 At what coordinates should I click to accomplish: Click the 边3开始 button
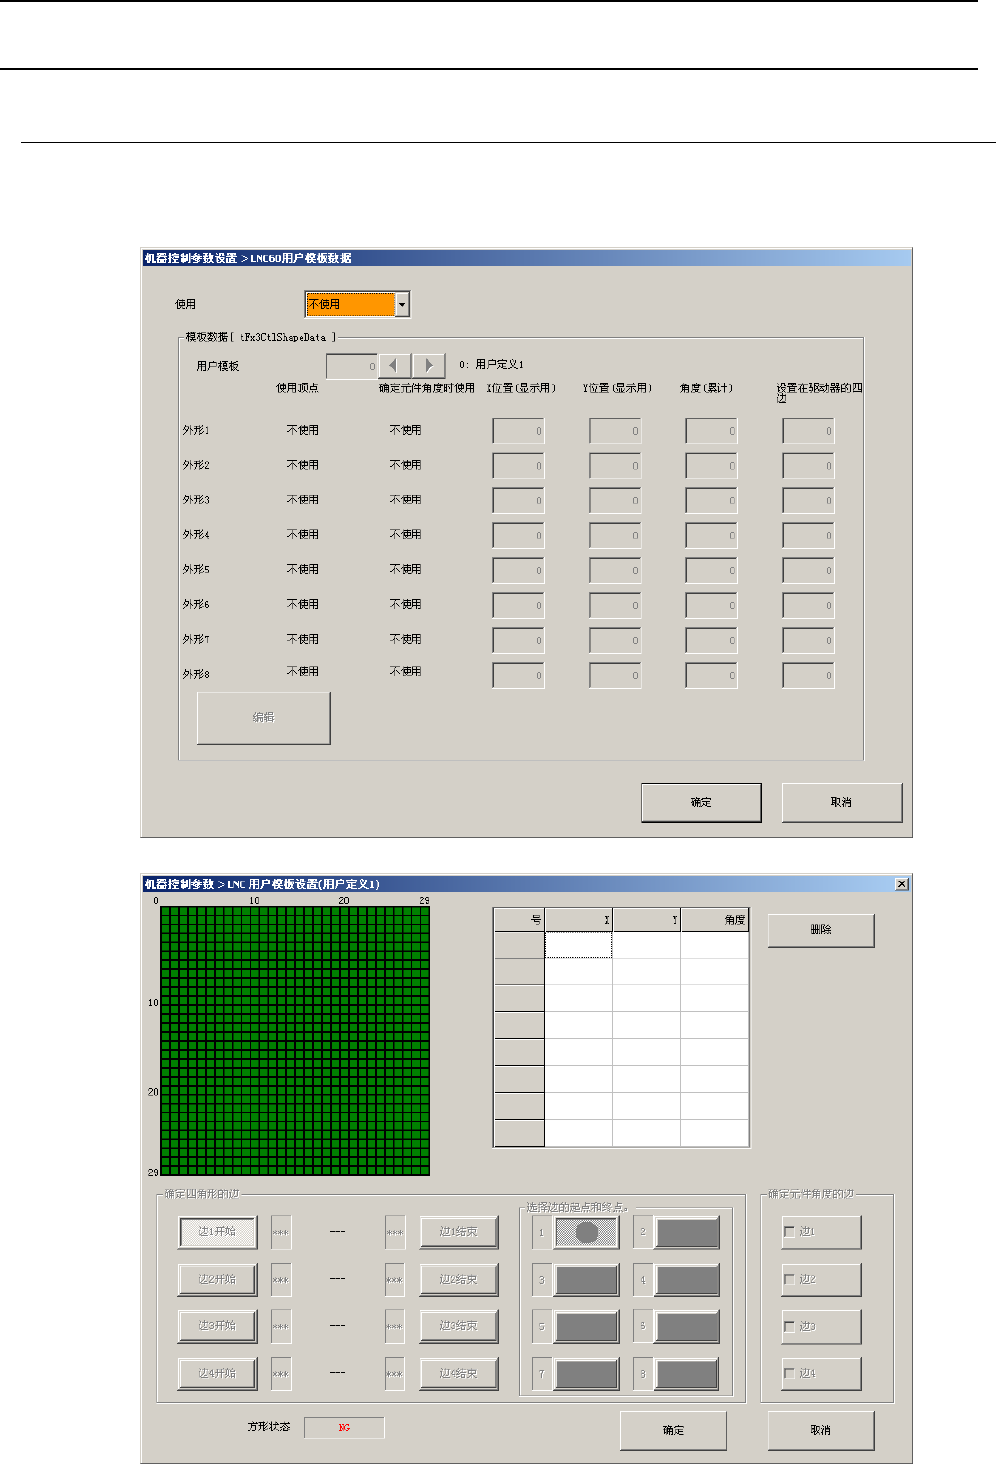pyautogui.click(x=217, y=1326)
